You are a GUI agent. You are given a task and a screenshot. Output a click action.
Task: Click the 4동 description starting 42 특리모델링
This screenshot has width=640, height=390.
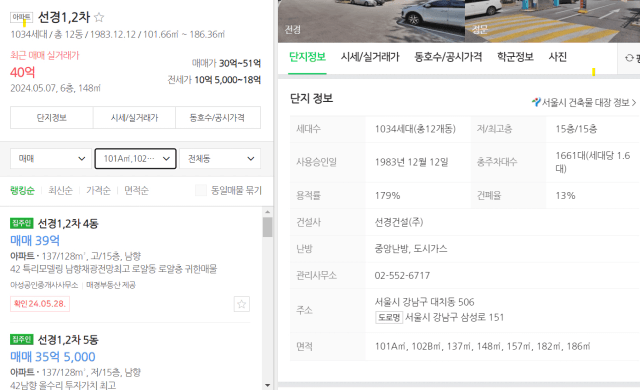(x=113, y=269)
